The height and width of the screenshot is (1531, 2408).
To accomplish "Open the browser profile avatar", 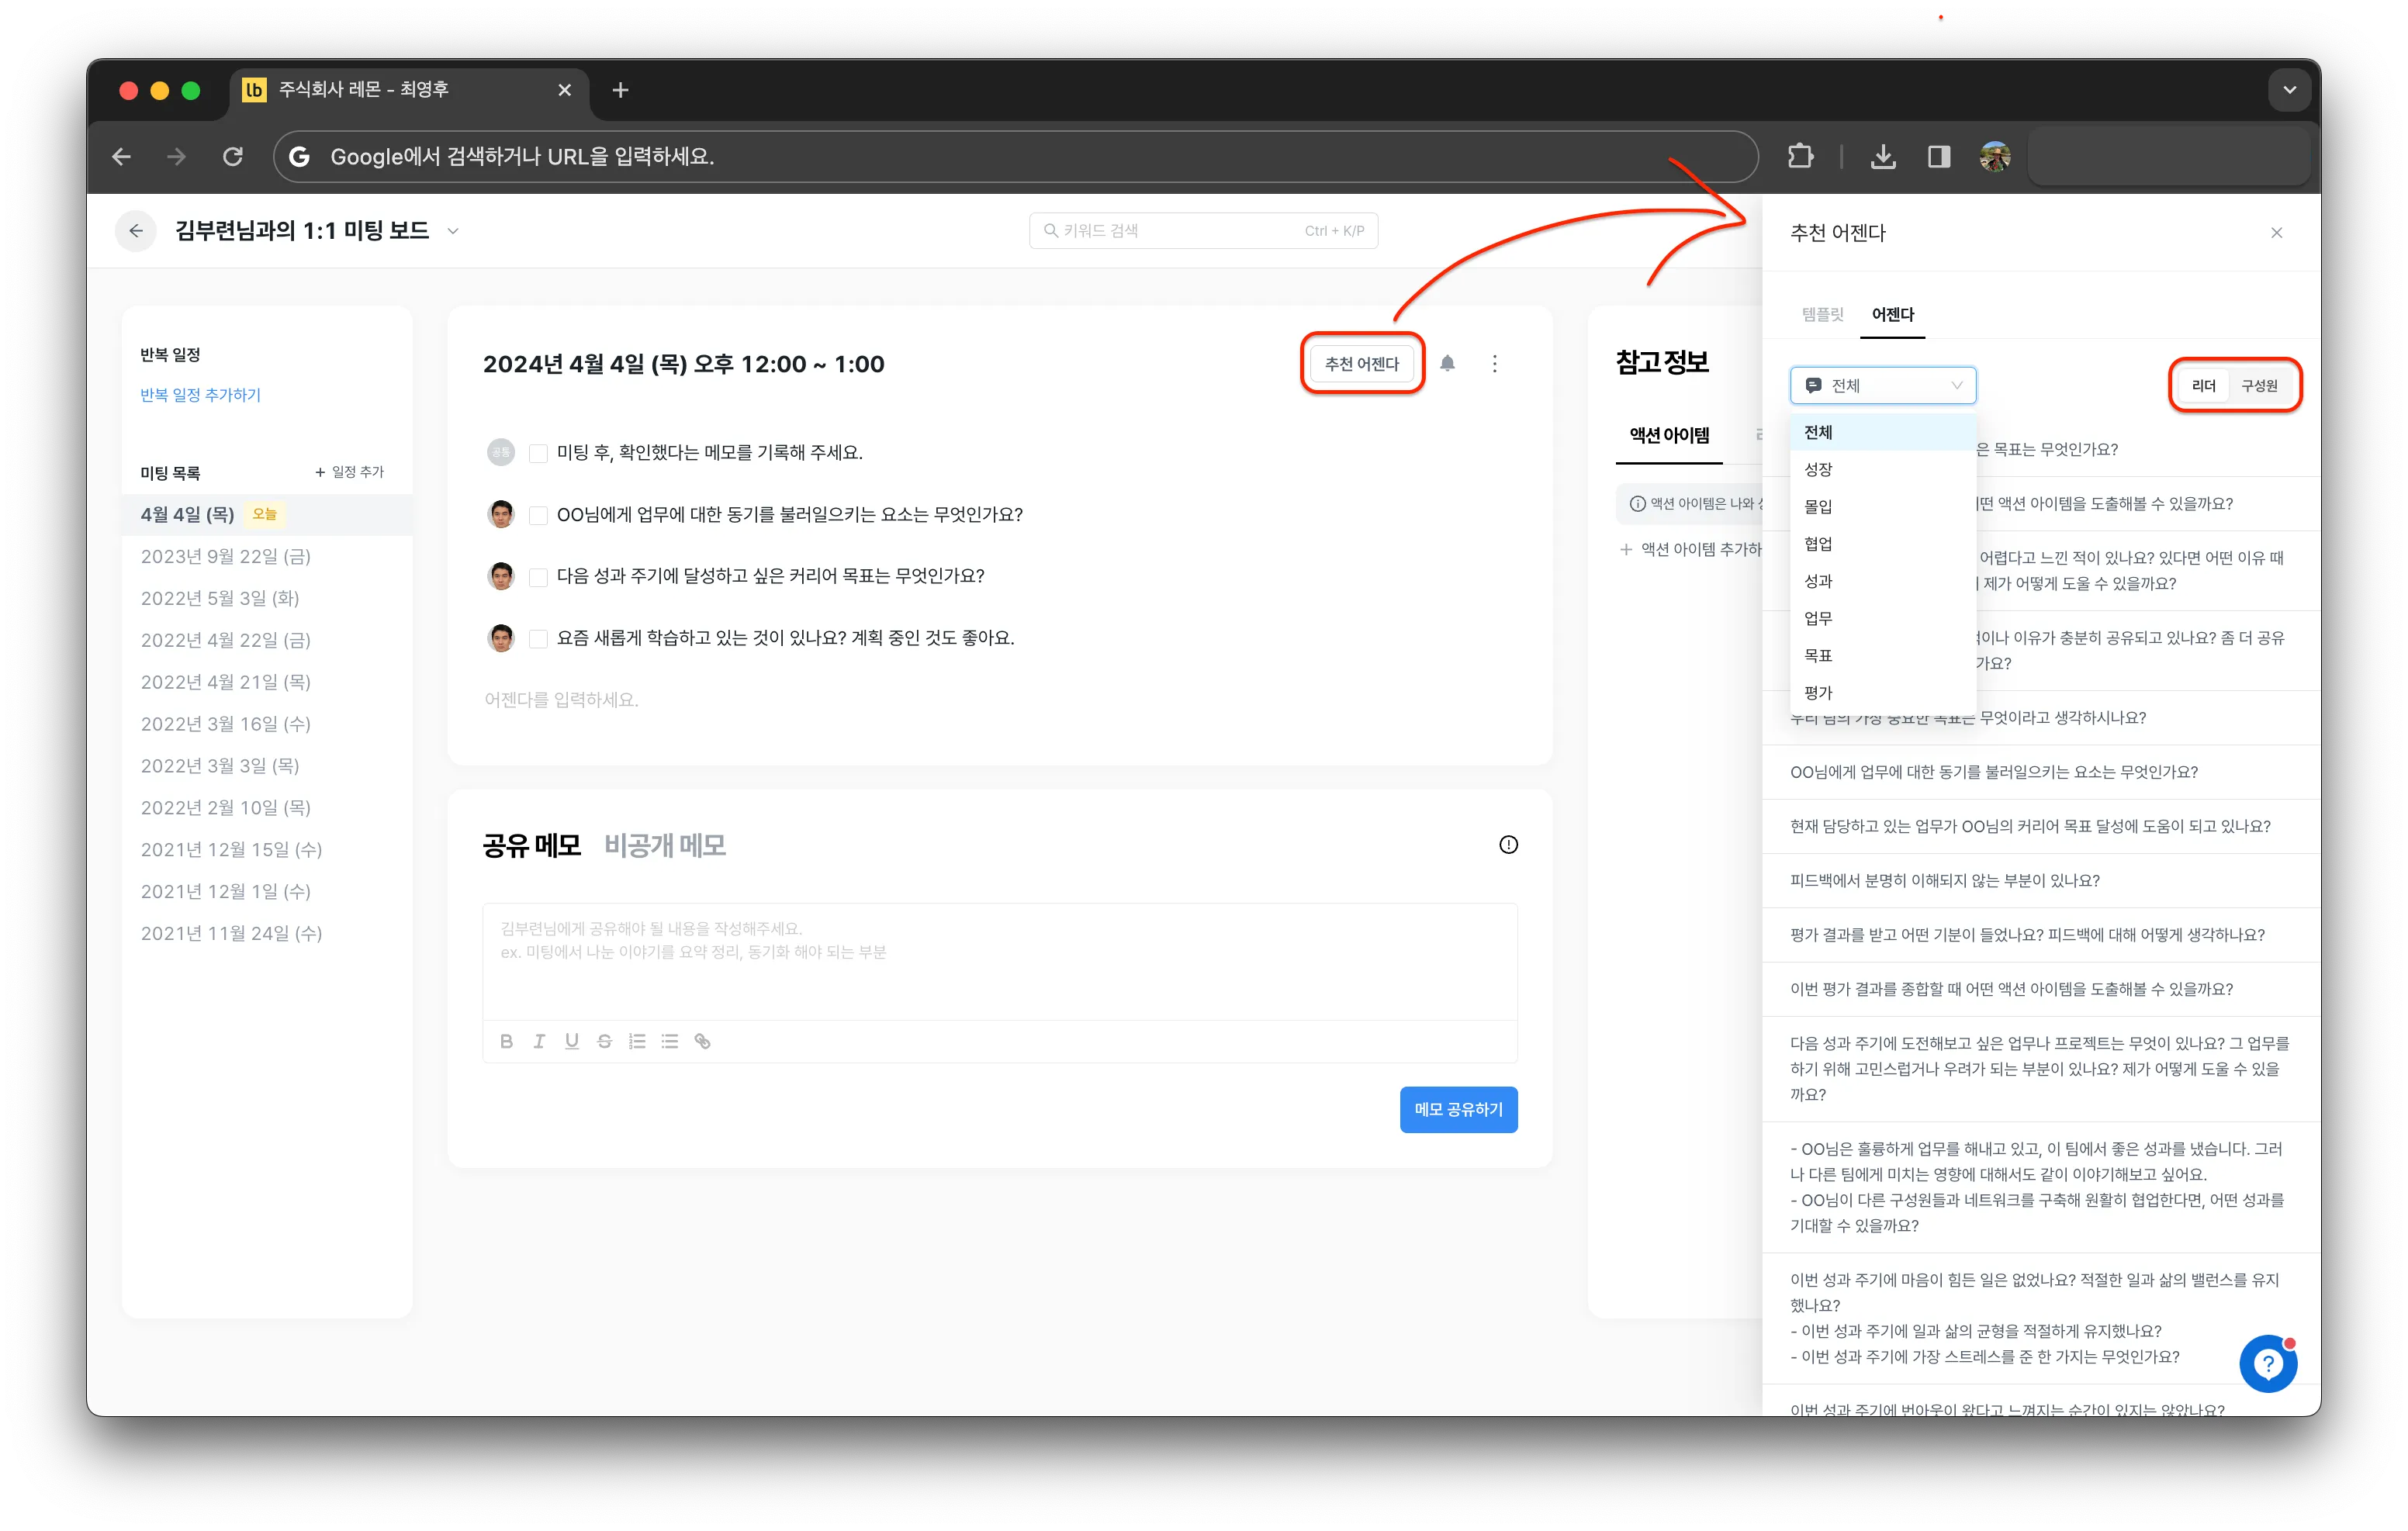I will coord(1995,156).
